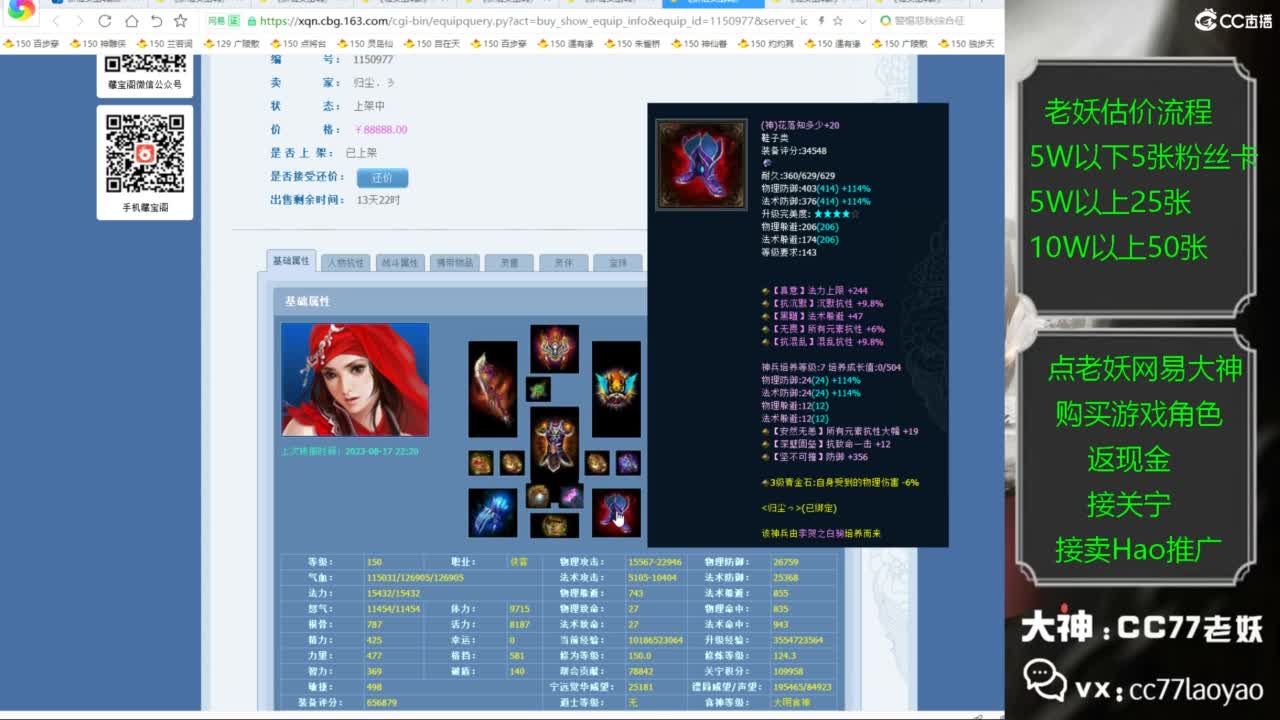Image resolution: width=1280 pixels, height=720 pixels.
Task: Click the 还价 bargain button
Action: 382,178
